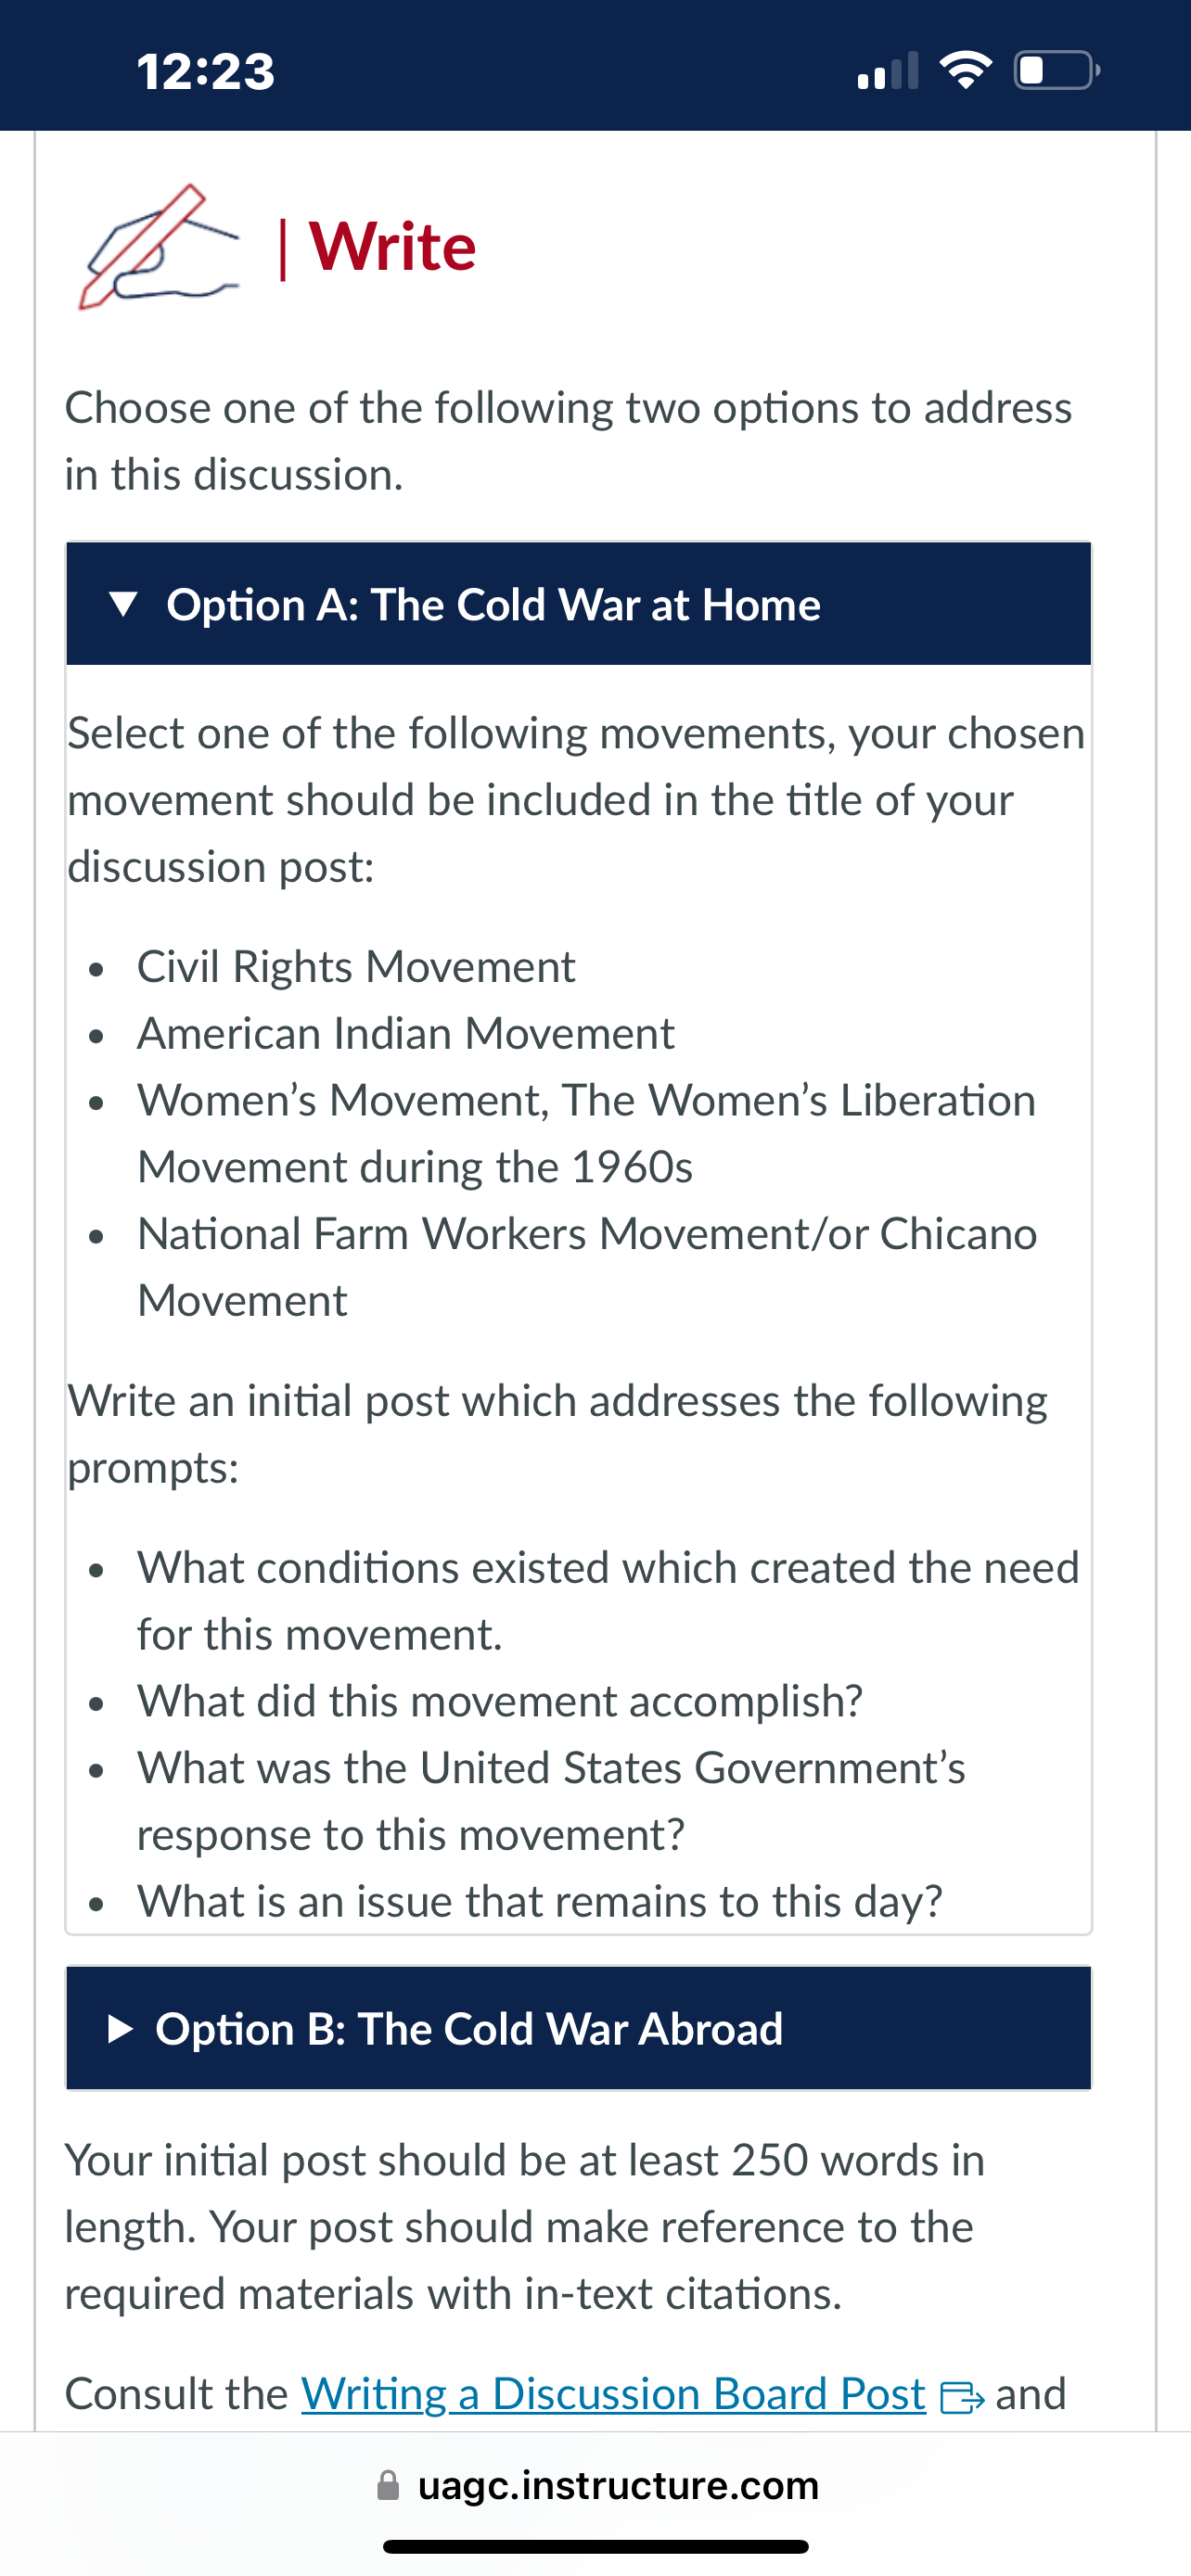The width and height of the screenshot is (1191, 2576).
Task: Tap the home indicator bar
Action: (x=596, y=2546)
